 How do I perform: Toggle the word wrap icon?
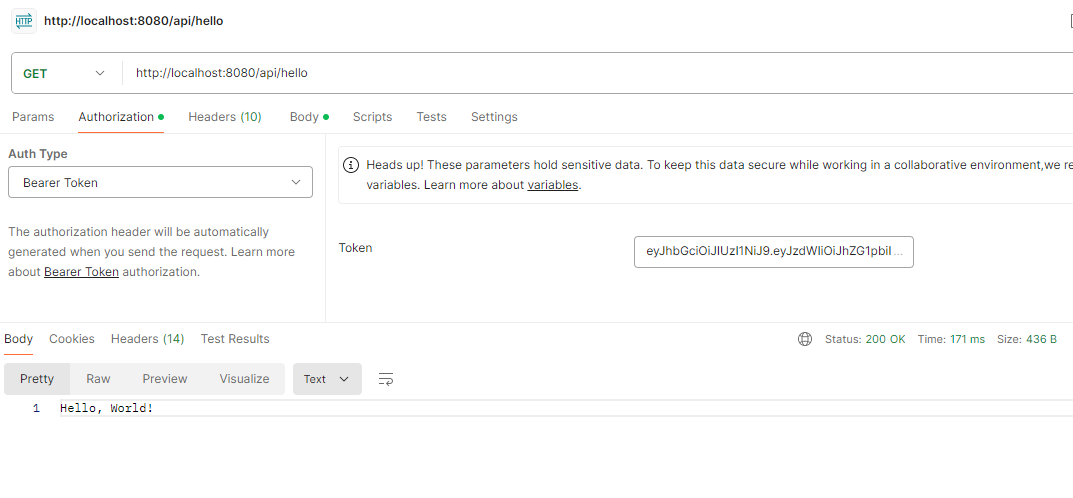click(x=386, y=379)
